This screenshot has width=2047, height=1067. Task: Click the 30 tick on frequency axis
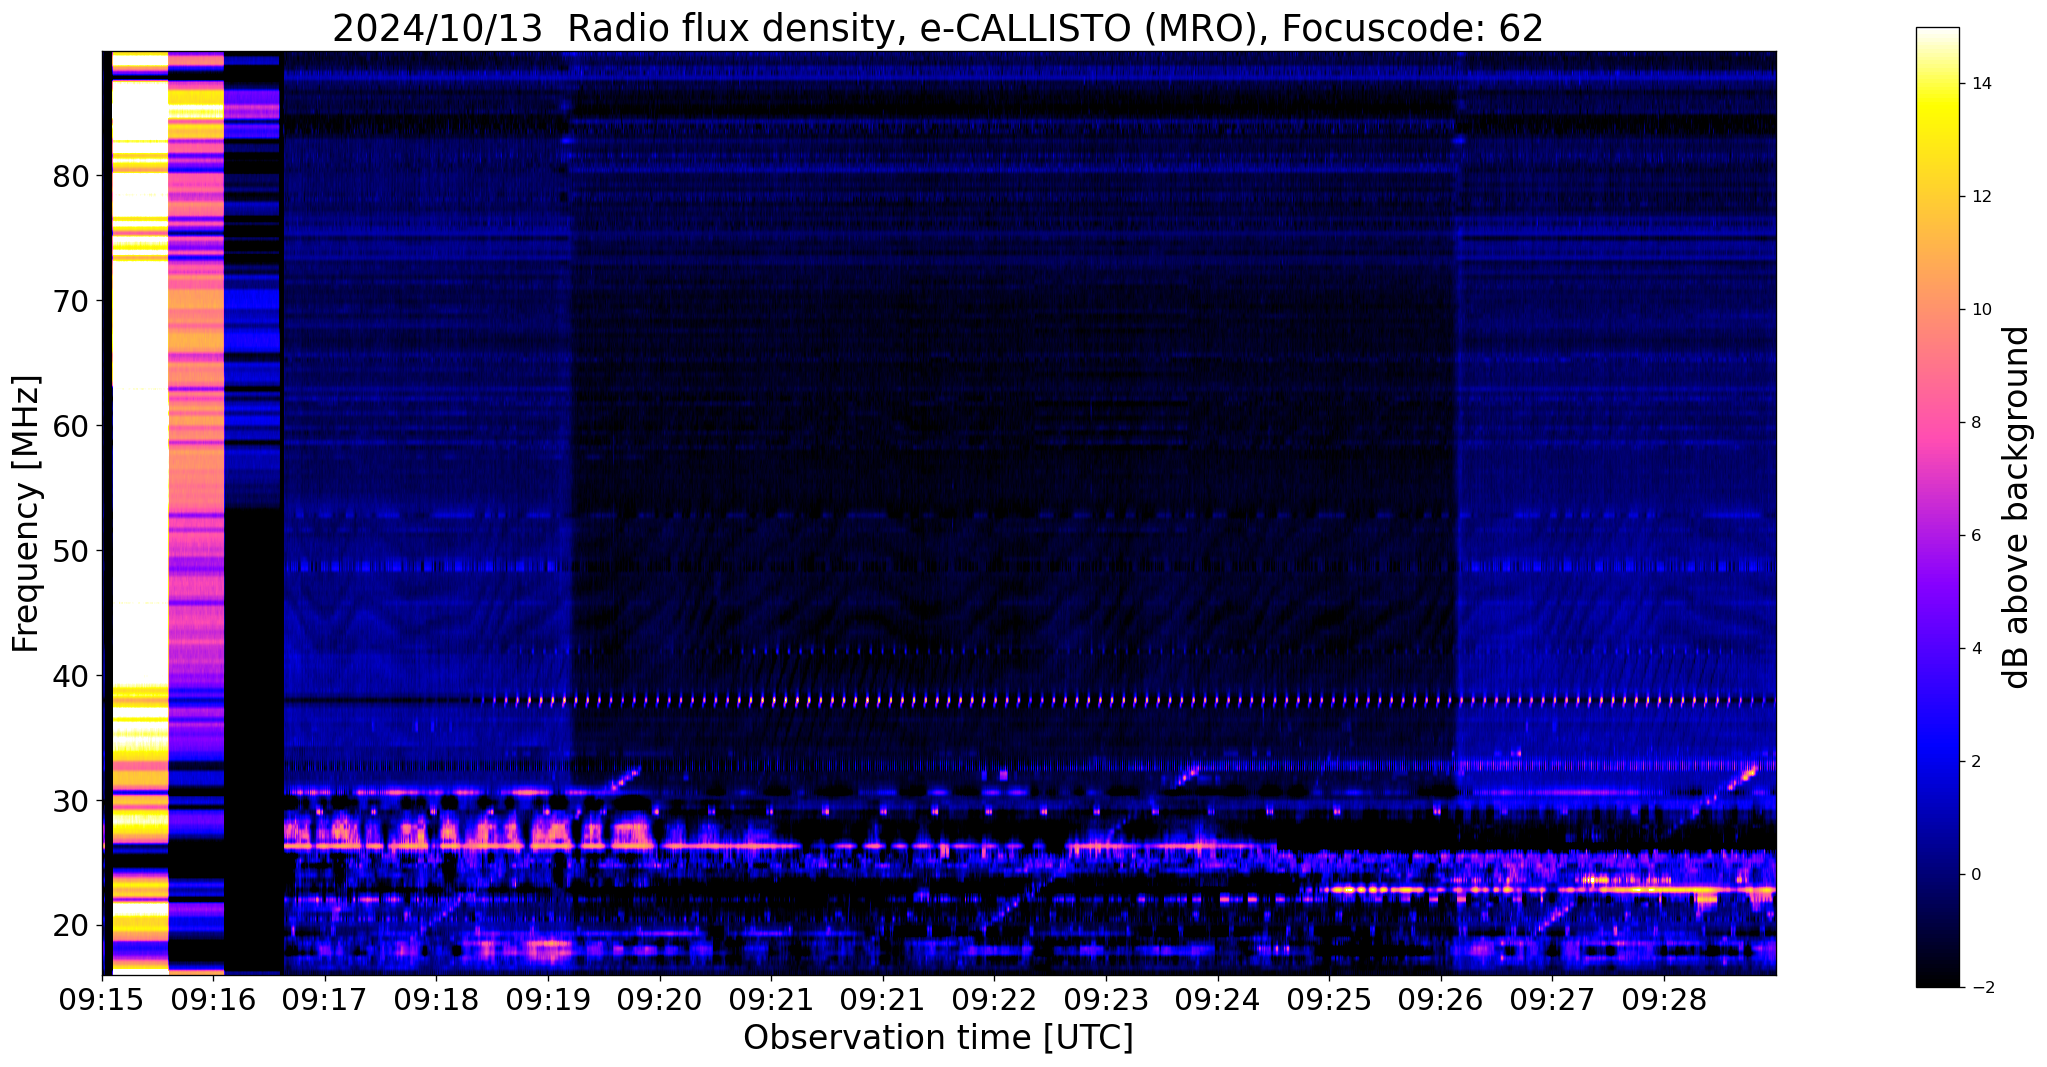coord(71,802)
